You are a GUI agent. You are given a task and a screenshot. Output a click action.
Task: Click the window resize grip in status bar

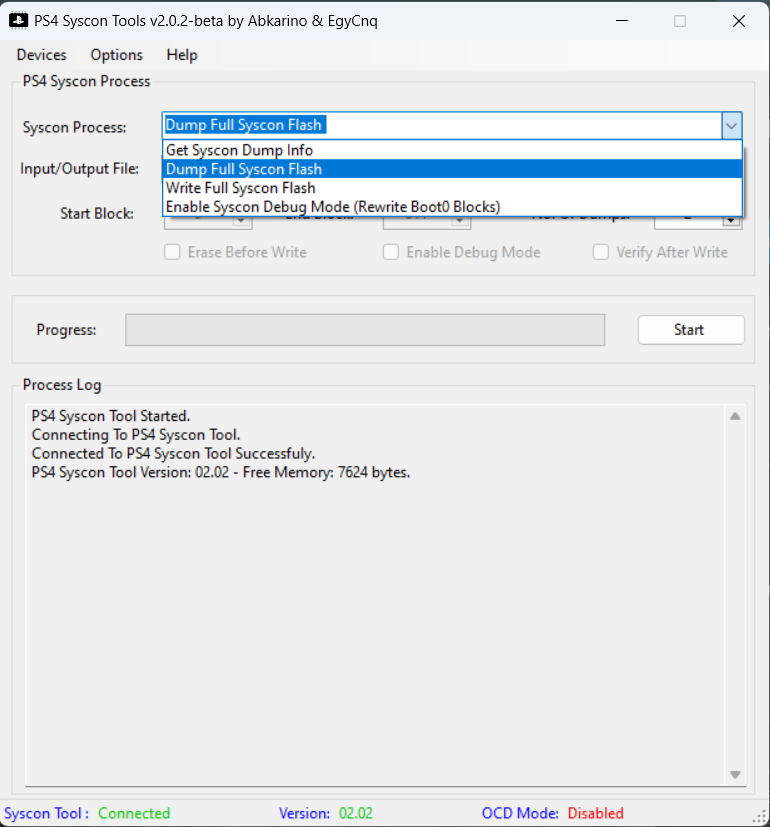761,817
